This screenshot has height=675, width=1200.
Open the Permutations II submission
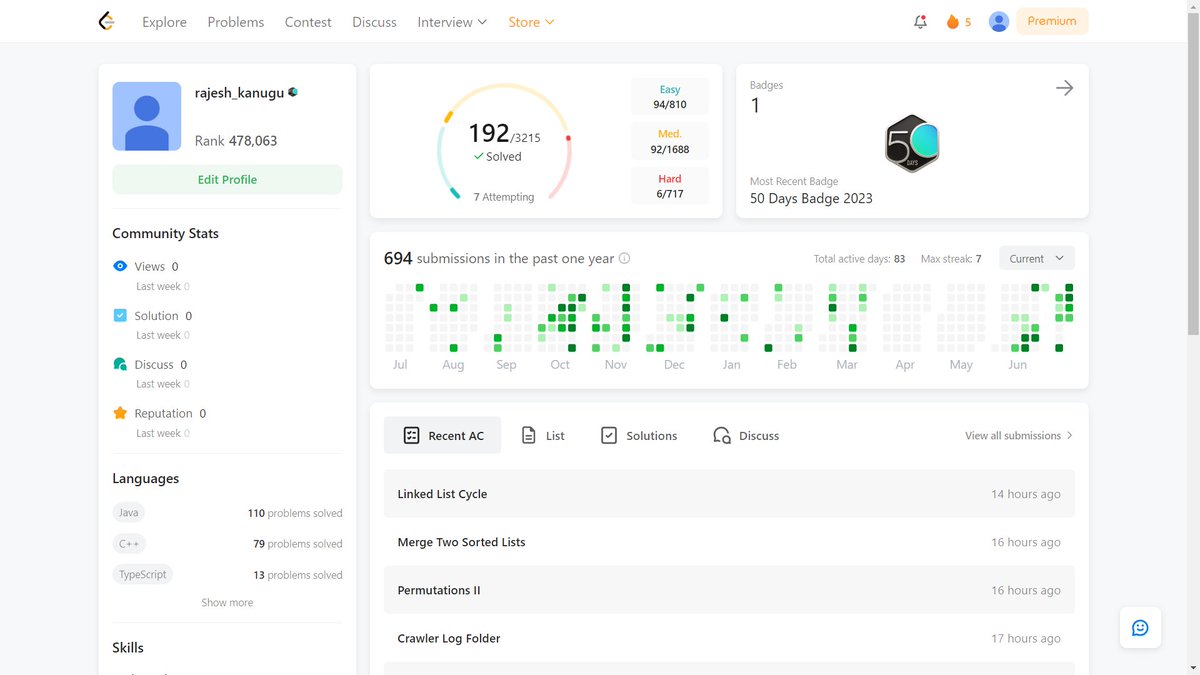pyautogui.click(x=729, y=590)
